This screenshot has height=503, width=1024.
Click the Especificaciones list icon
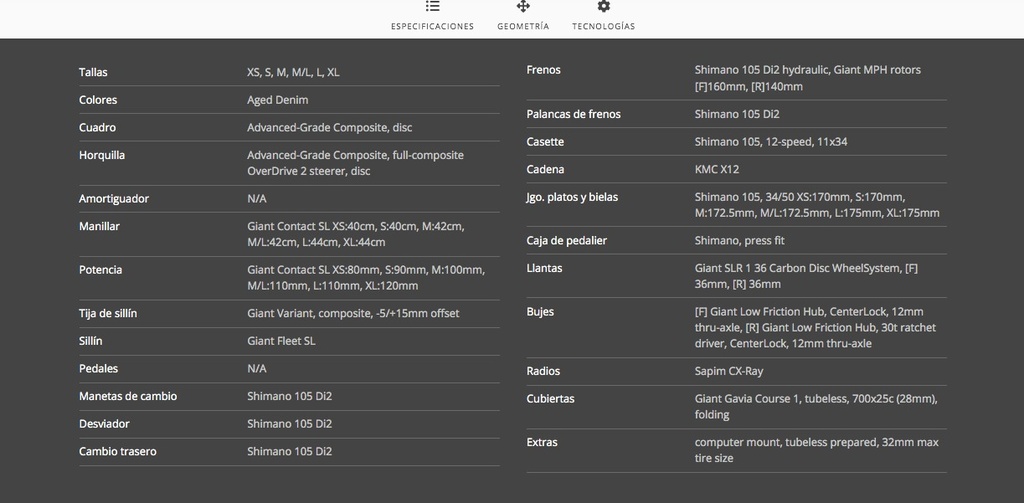(432, 7)
